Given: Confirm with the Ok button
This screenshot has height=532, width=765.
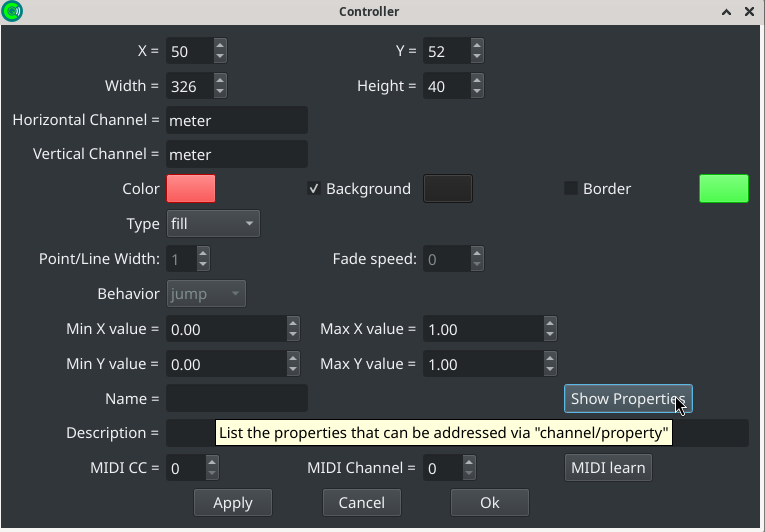Looking at the screenshot, I should 490,503.
